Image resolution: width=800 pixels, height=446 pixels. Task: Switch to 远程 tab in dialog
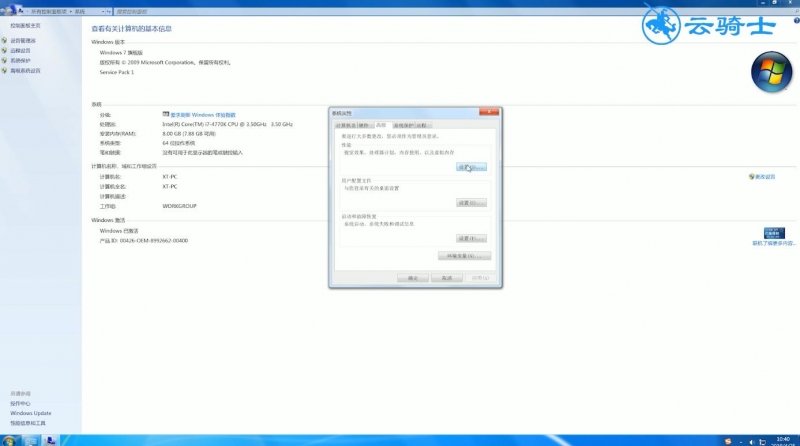point(421,126)
